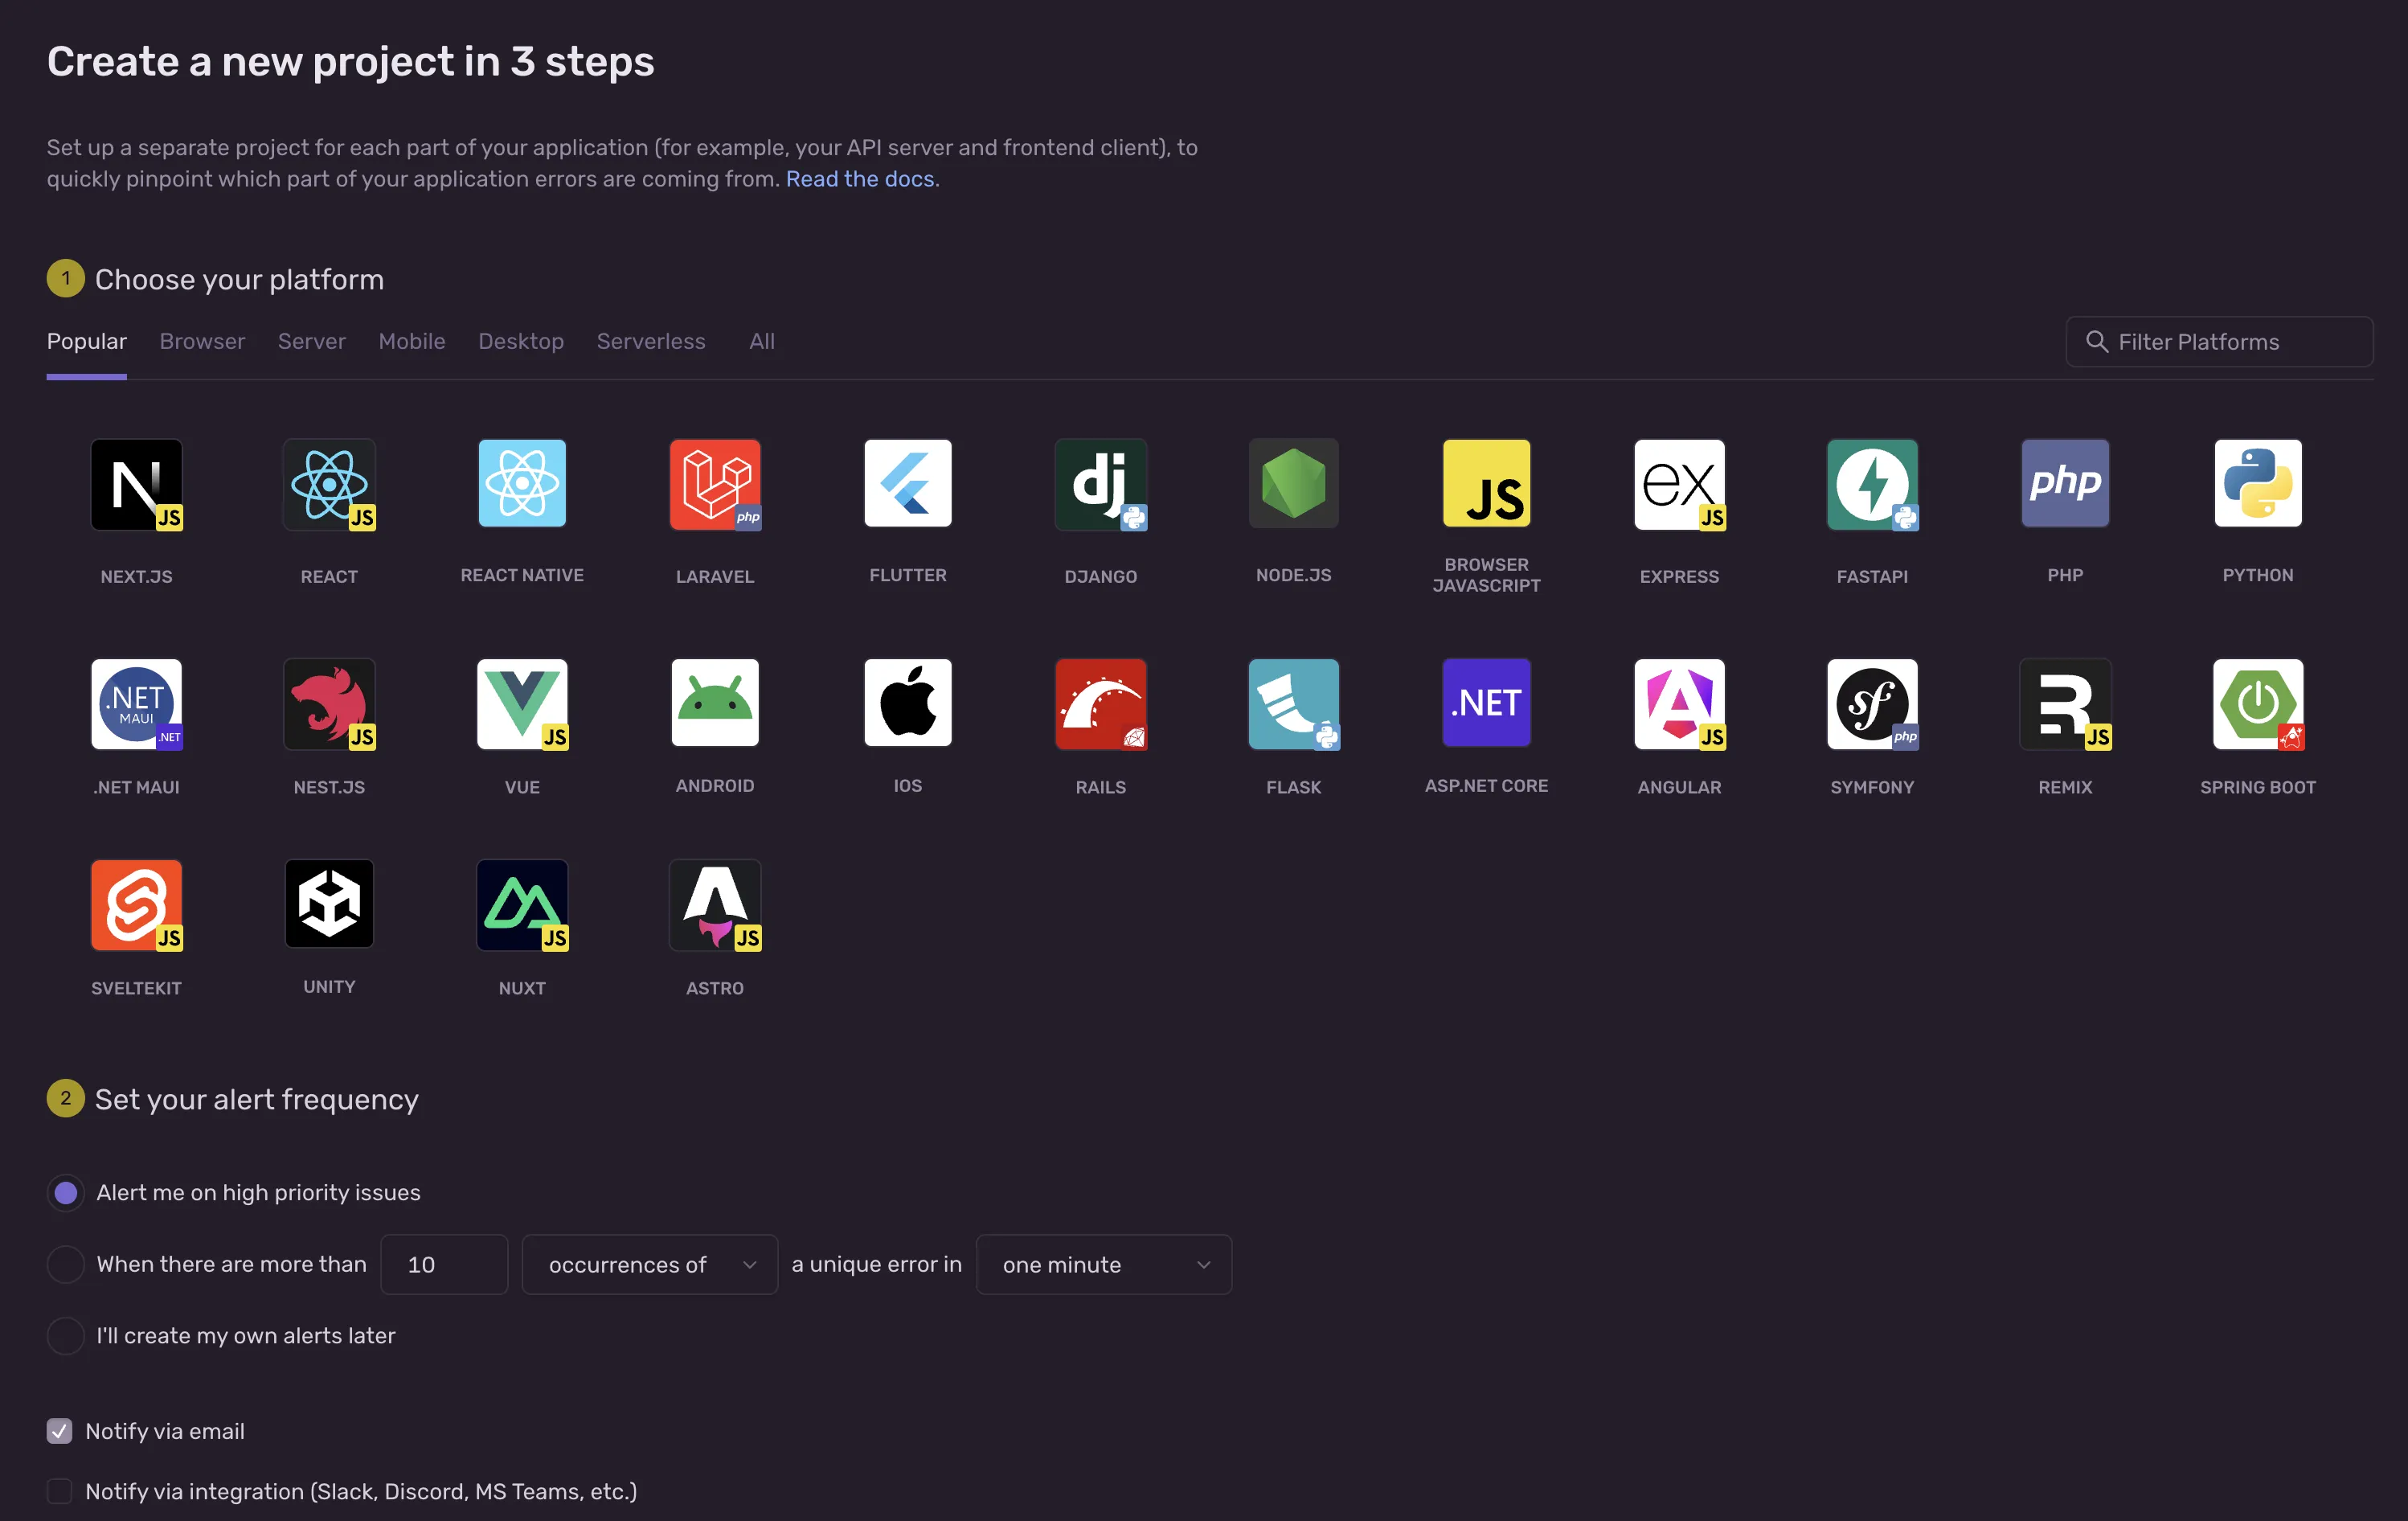Select 'When there are more than' radio option
2408x1521 pixels.
coord(66,1265)
